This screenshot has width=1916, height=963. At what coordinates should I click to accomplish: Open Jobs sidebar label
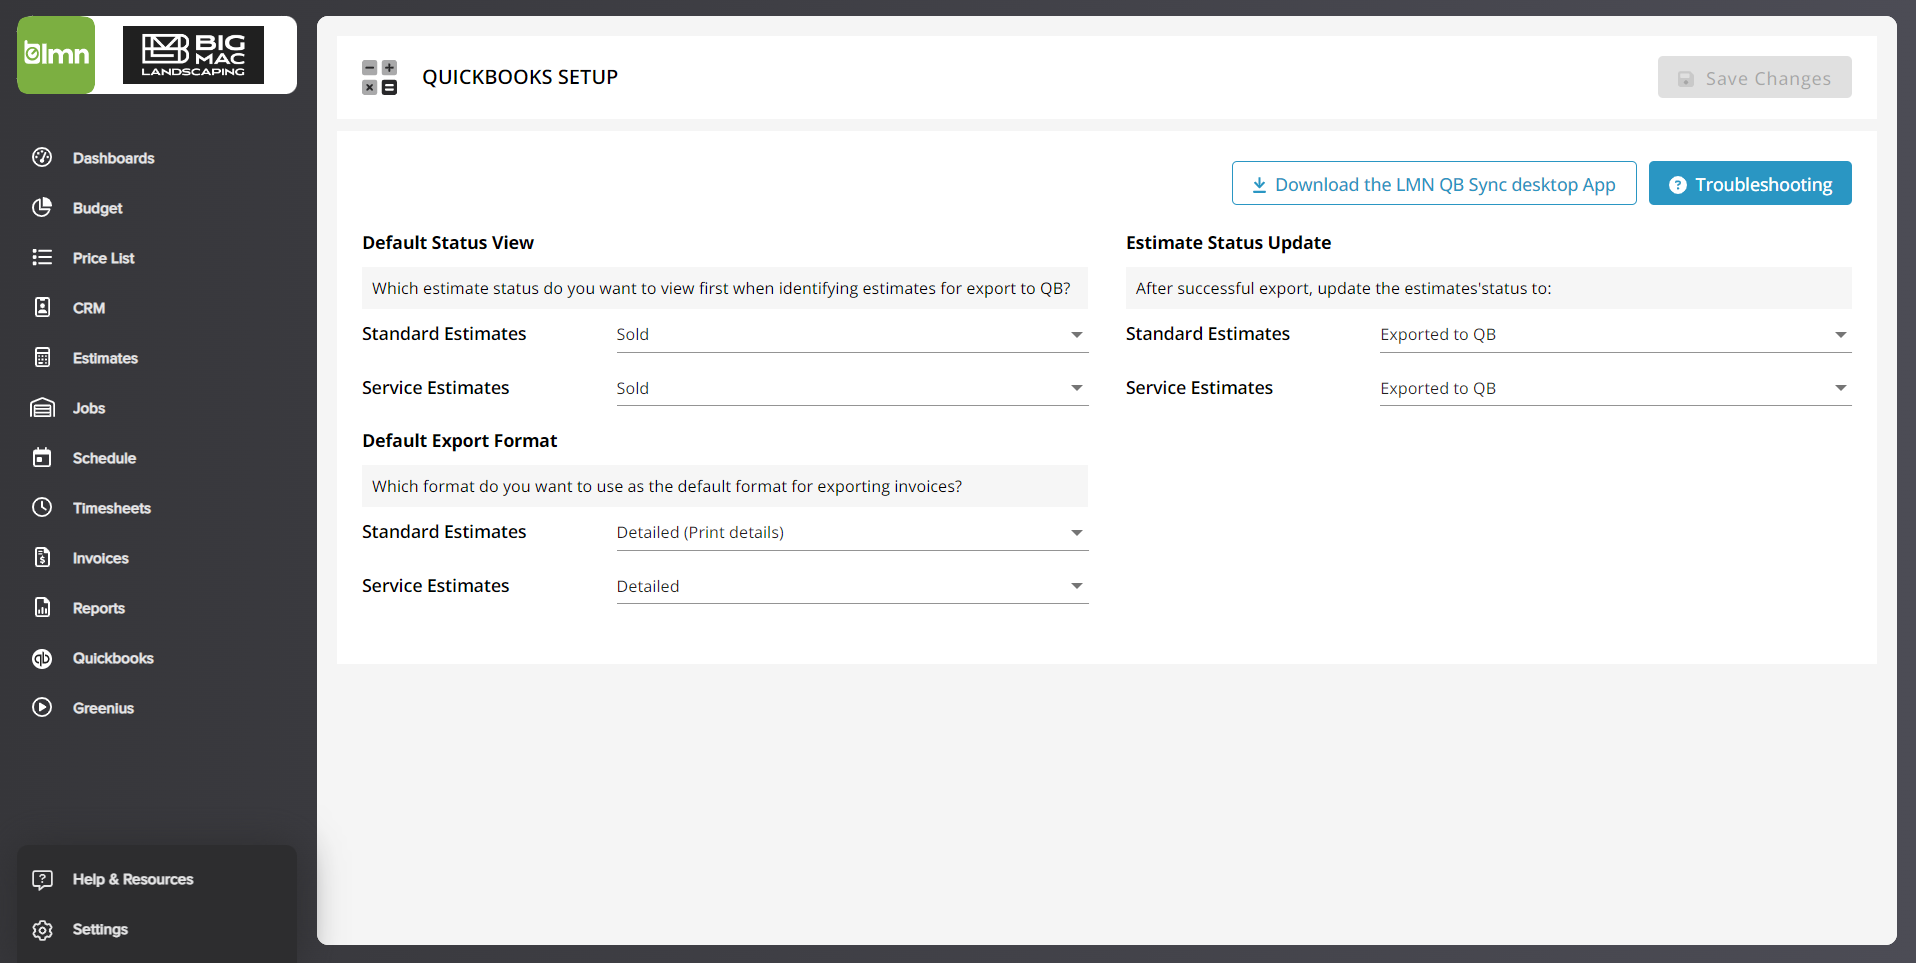(x=89, y=408)
